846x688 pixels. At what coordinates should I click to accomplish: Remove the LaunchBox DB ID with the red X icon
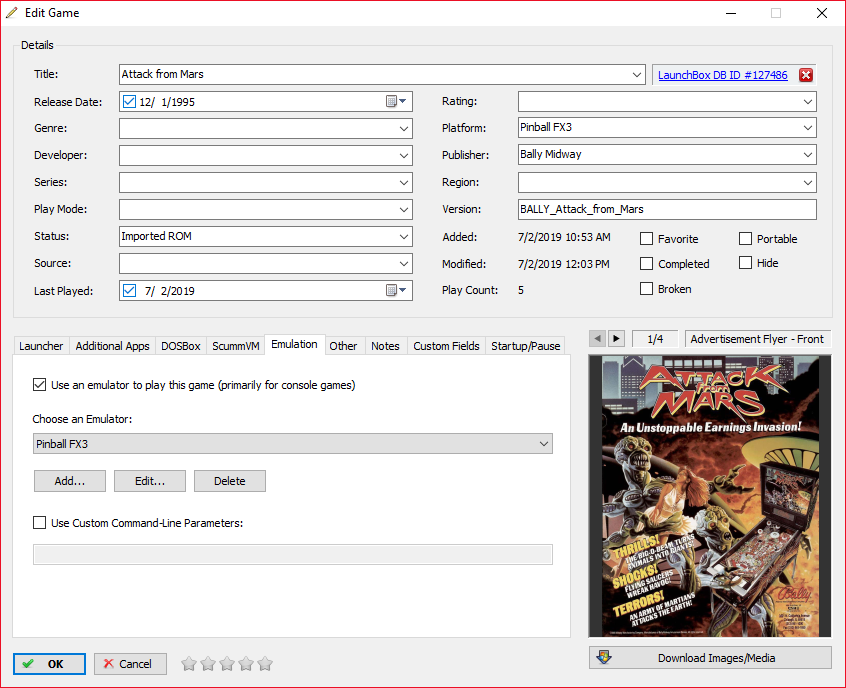[806, 75]
